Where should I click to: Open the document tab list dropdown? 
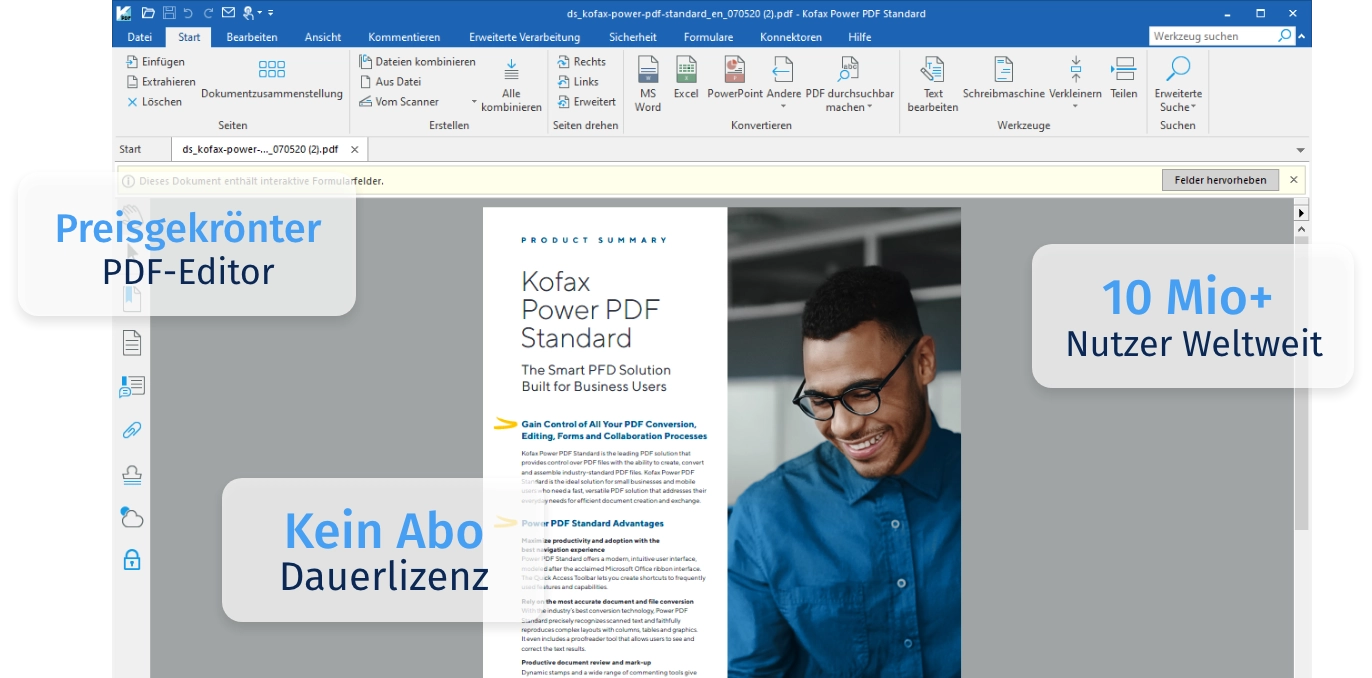click(x=1300, y=150)
